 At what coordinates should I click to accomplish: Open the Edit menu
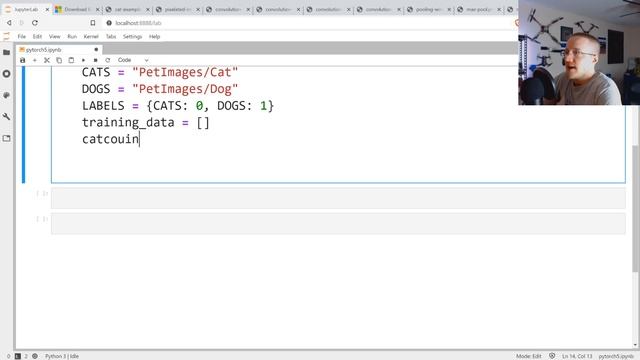[x=37, y=37]
